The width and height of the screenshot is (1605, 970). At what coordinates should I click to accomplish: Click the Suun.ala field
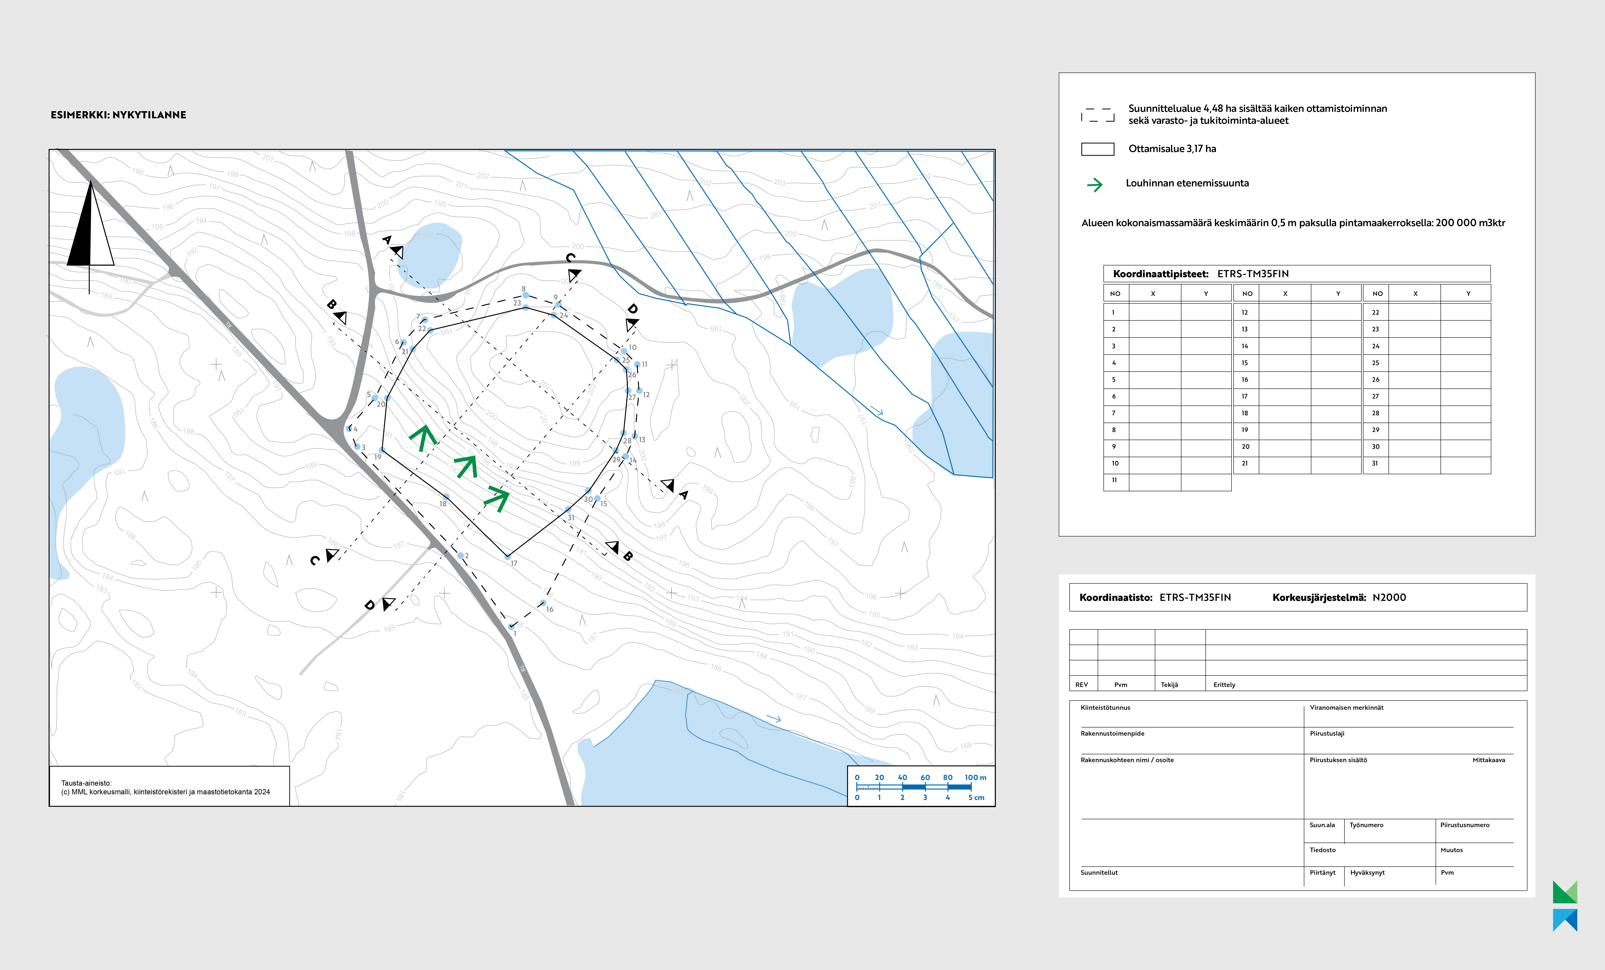(x=1324, y=832)
